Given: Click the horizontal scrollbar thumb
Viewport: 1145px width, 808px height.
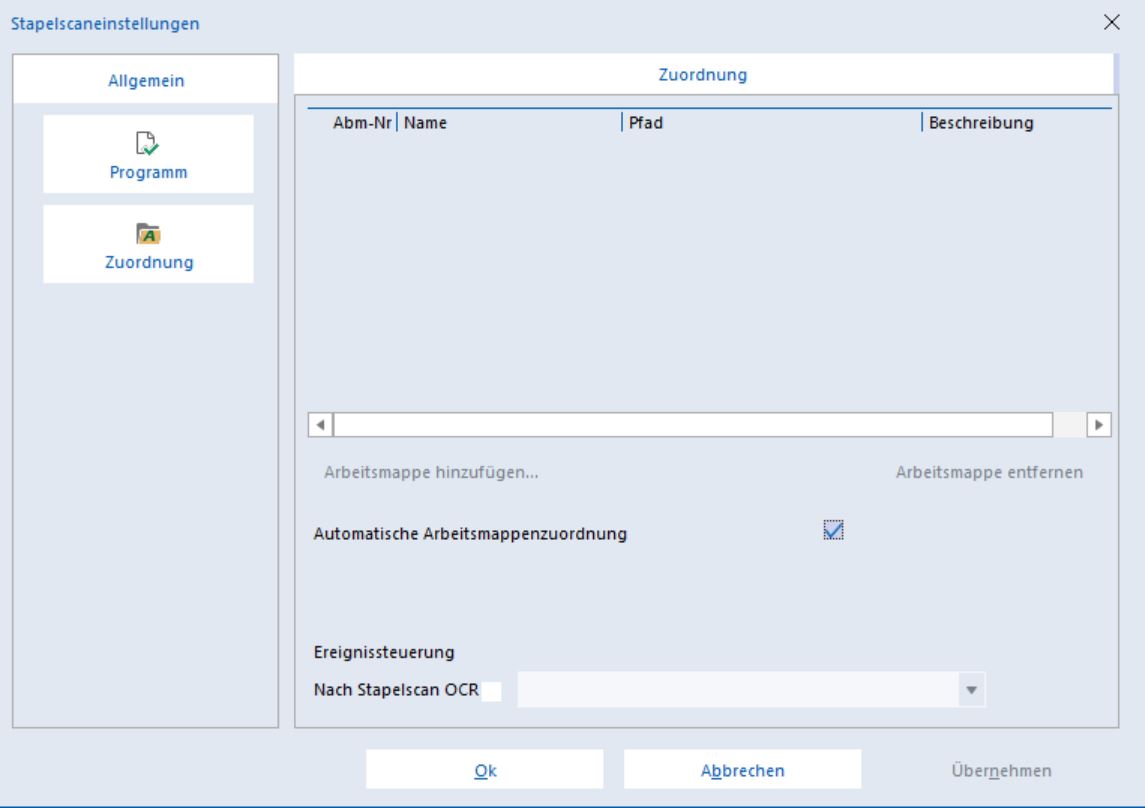Looking at the screenshot, I should pos(693,425).
